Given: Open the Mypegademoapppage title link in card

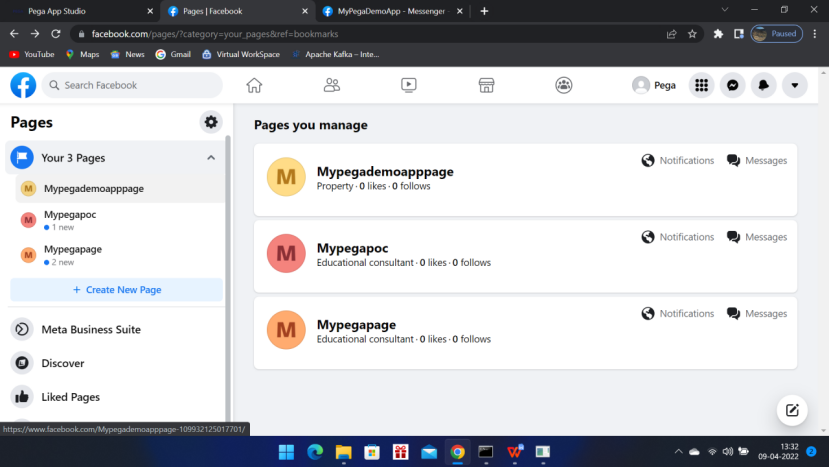Looking at the screenshot, I should 385,172.
